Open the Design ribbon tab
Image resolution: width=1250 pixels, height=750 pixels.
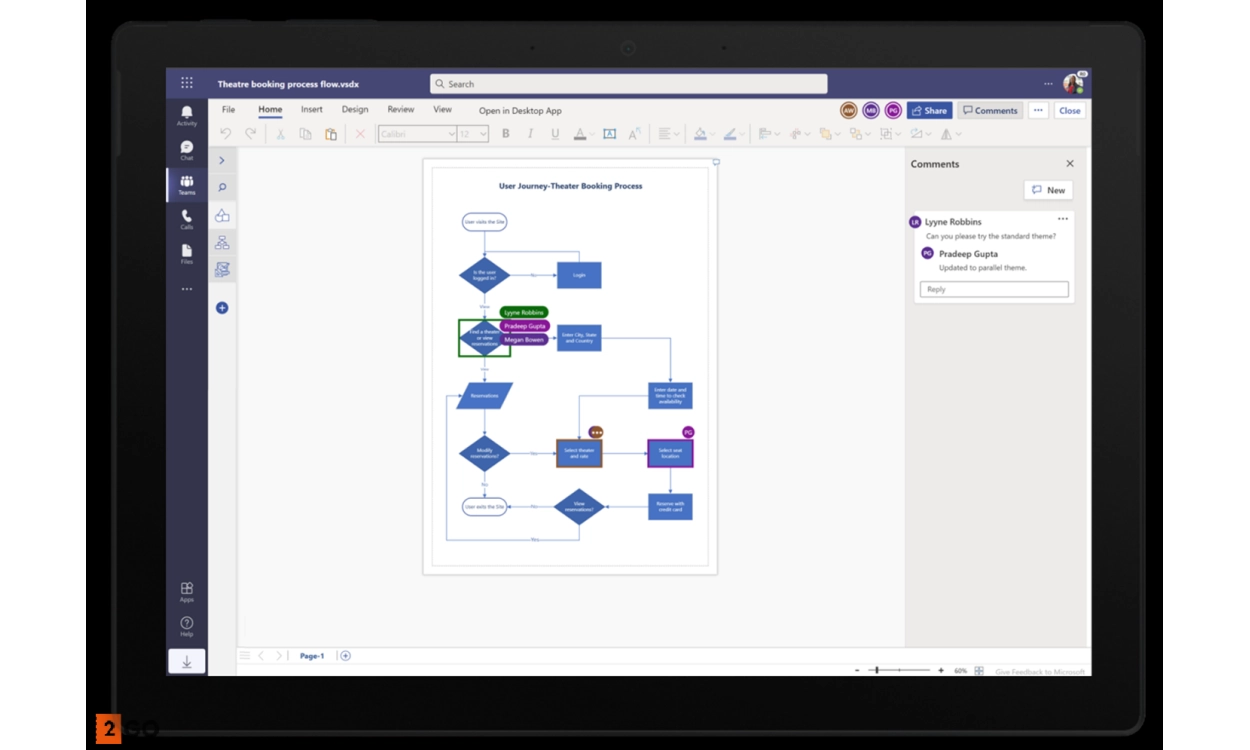point(355,110)
